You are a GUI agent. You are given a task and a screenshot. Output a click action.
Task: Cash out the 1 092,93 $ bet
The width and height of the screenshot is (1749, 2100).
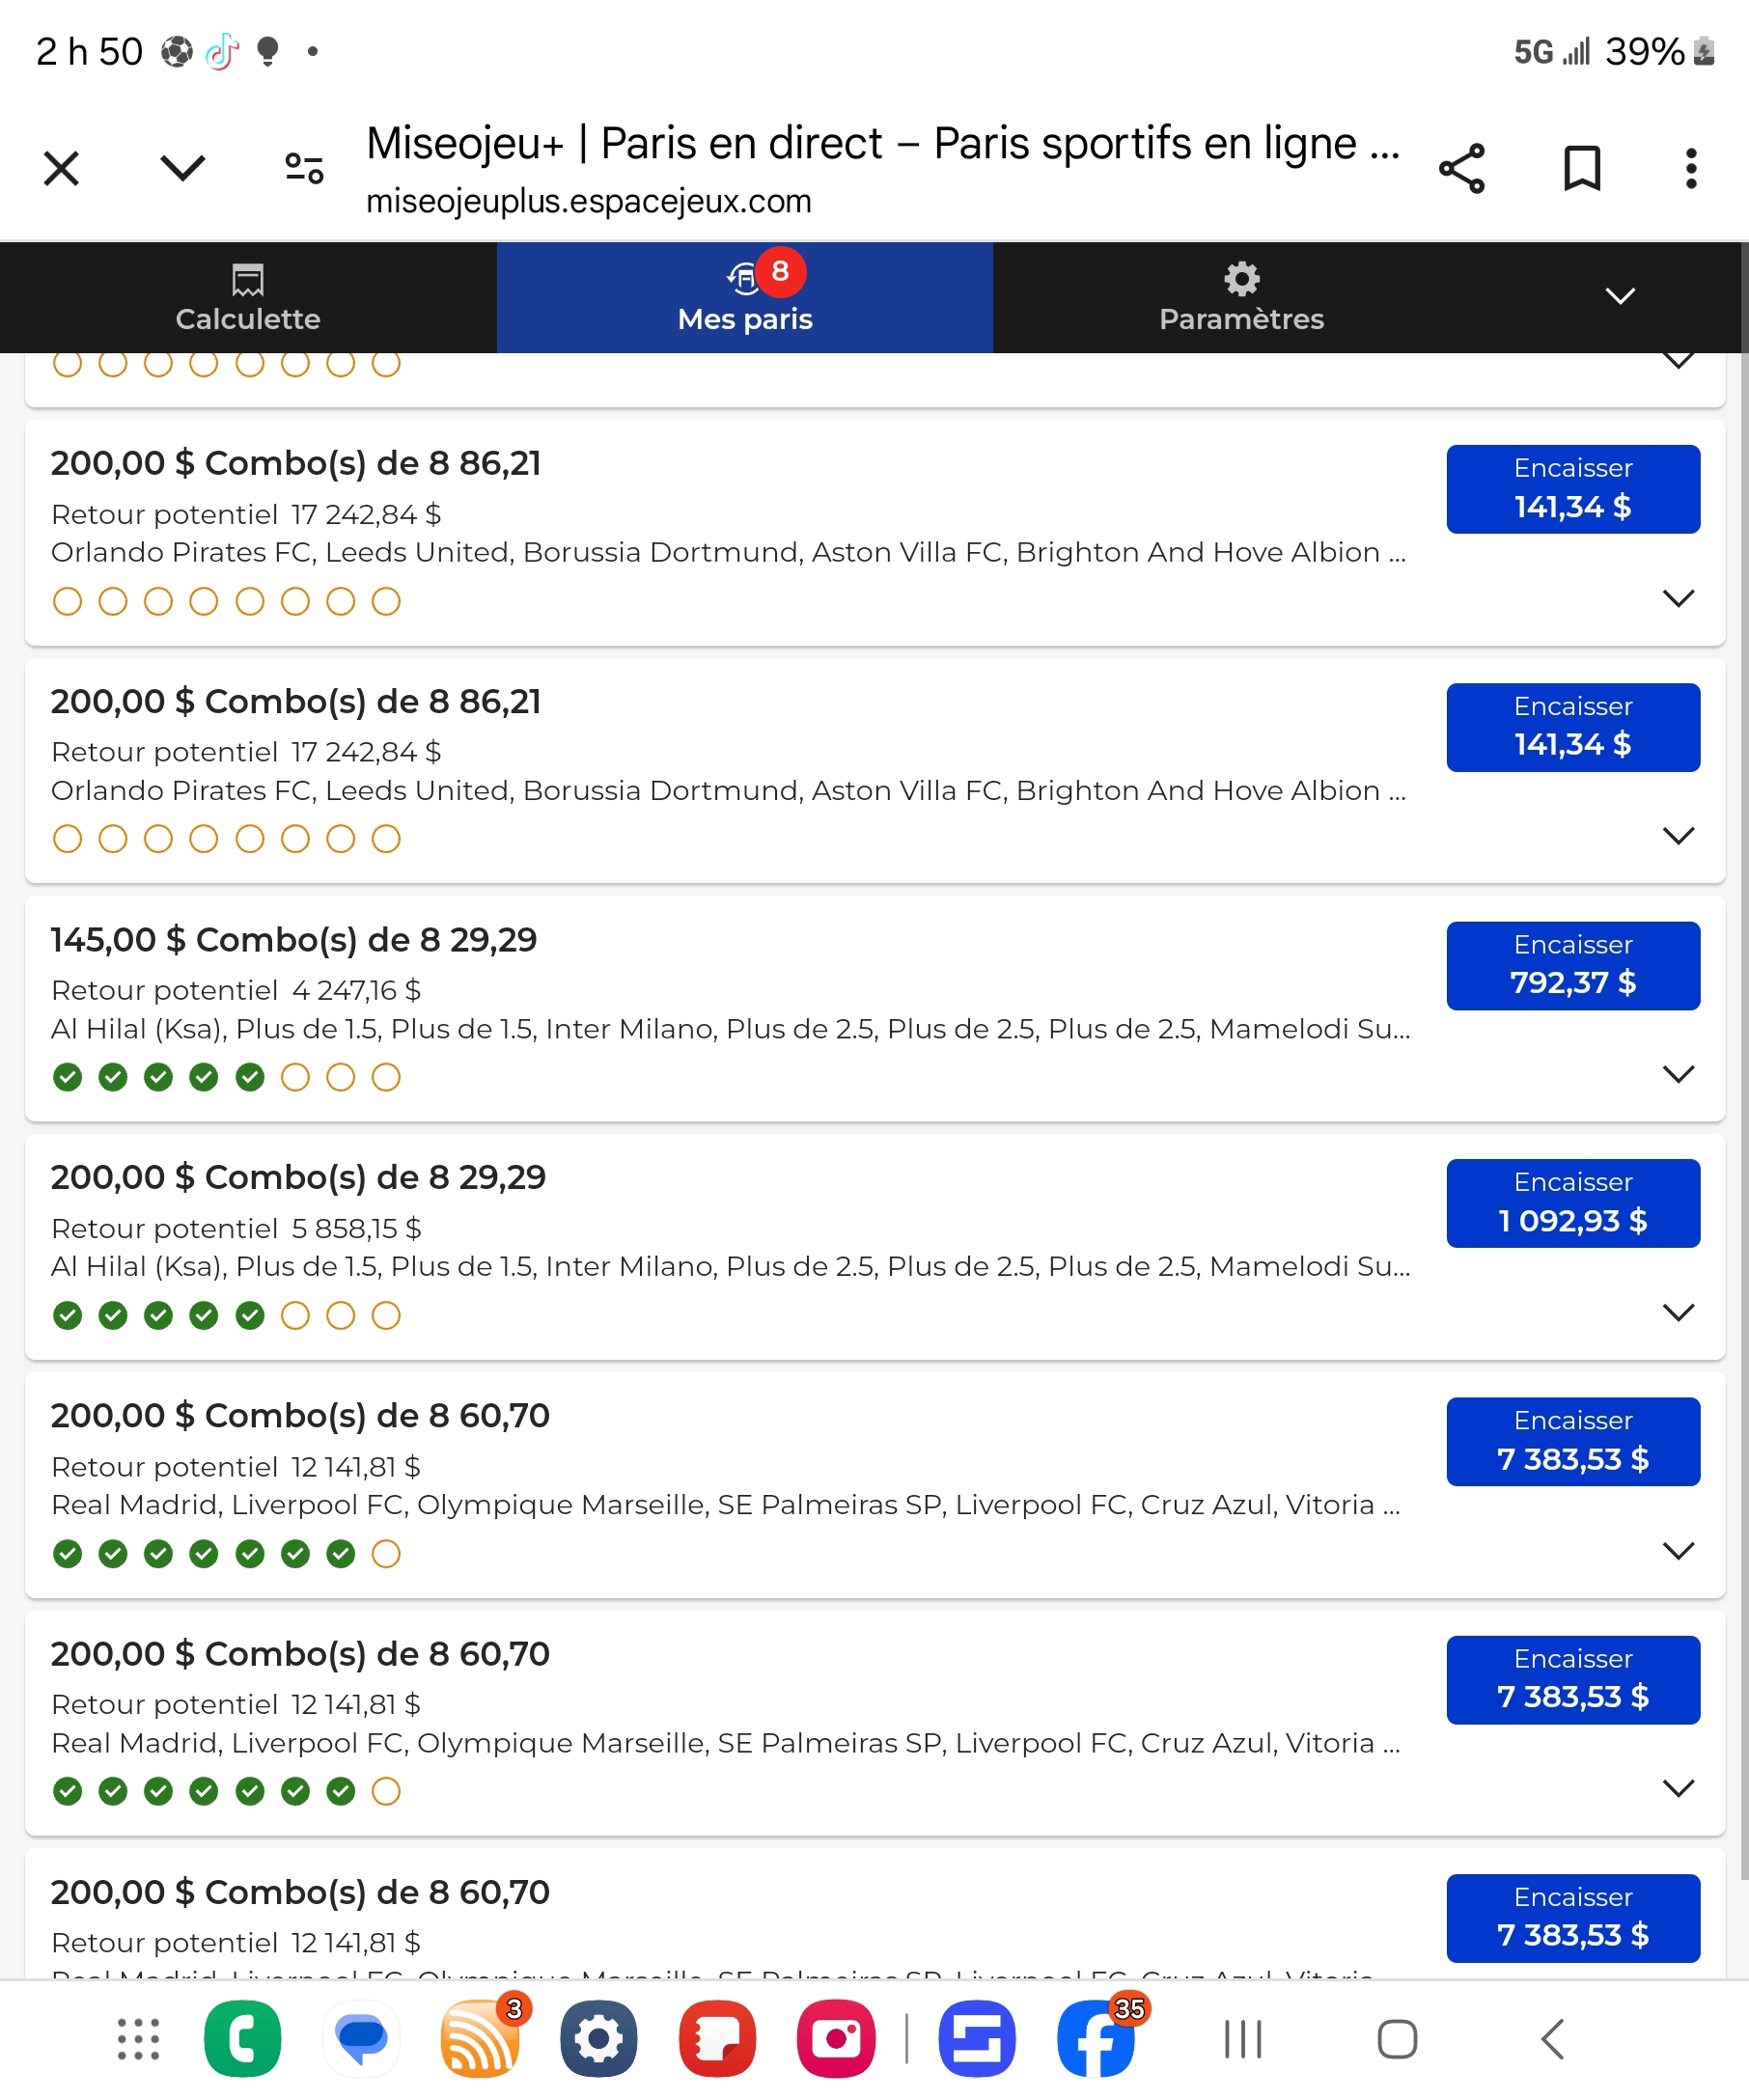pos(1572,1203)
